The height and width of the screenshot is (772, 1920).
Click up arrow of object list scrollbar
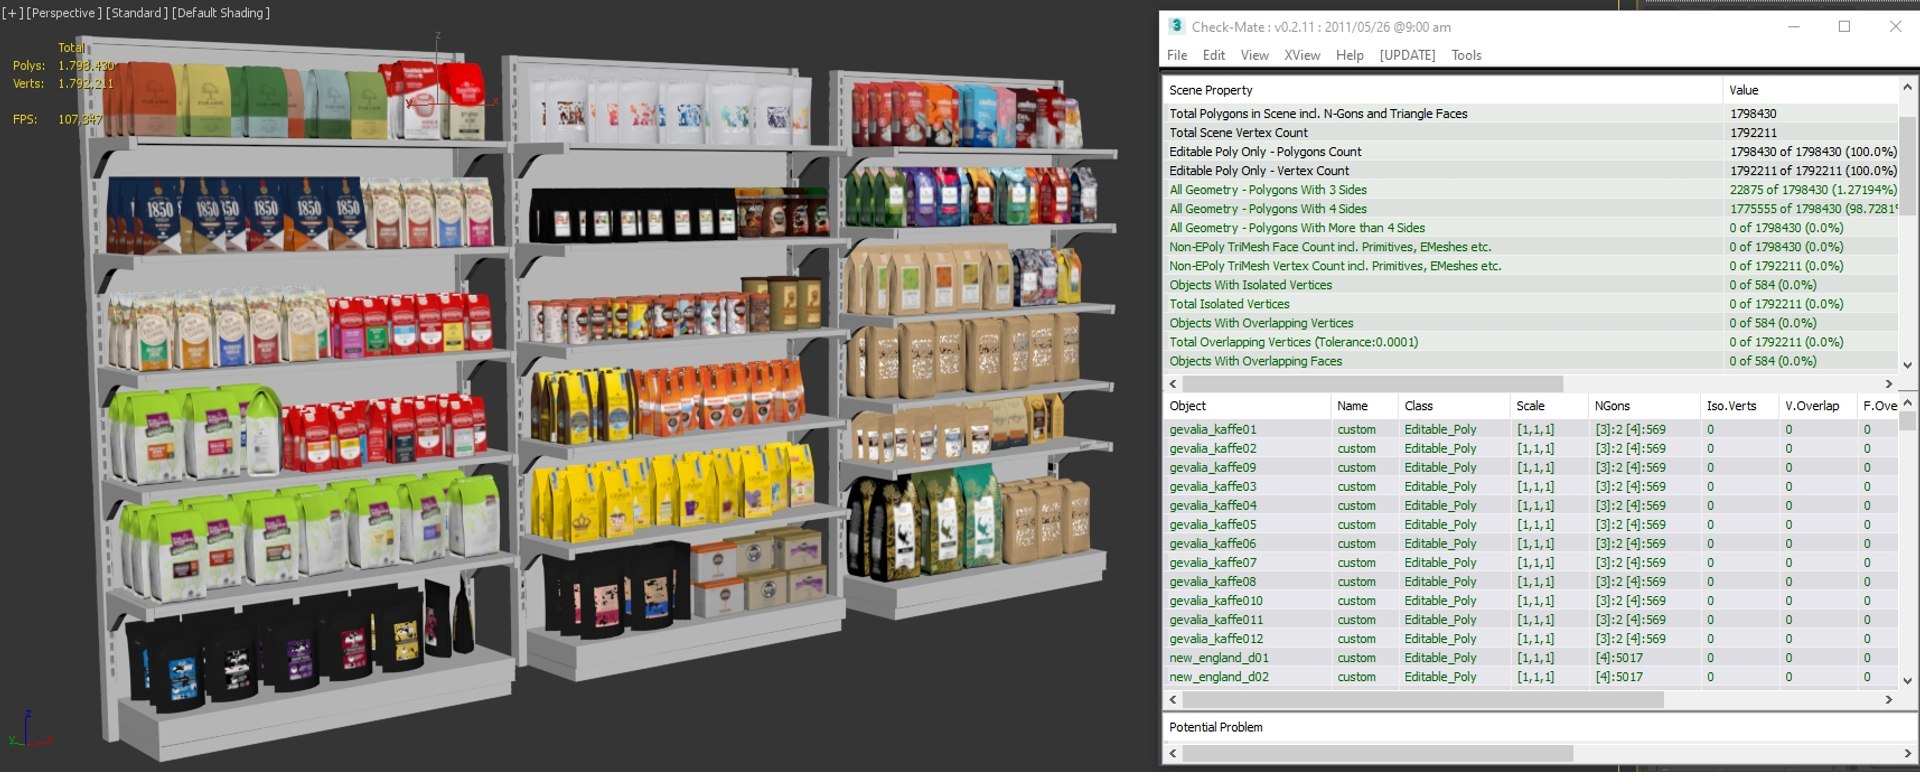point(1907,403)
